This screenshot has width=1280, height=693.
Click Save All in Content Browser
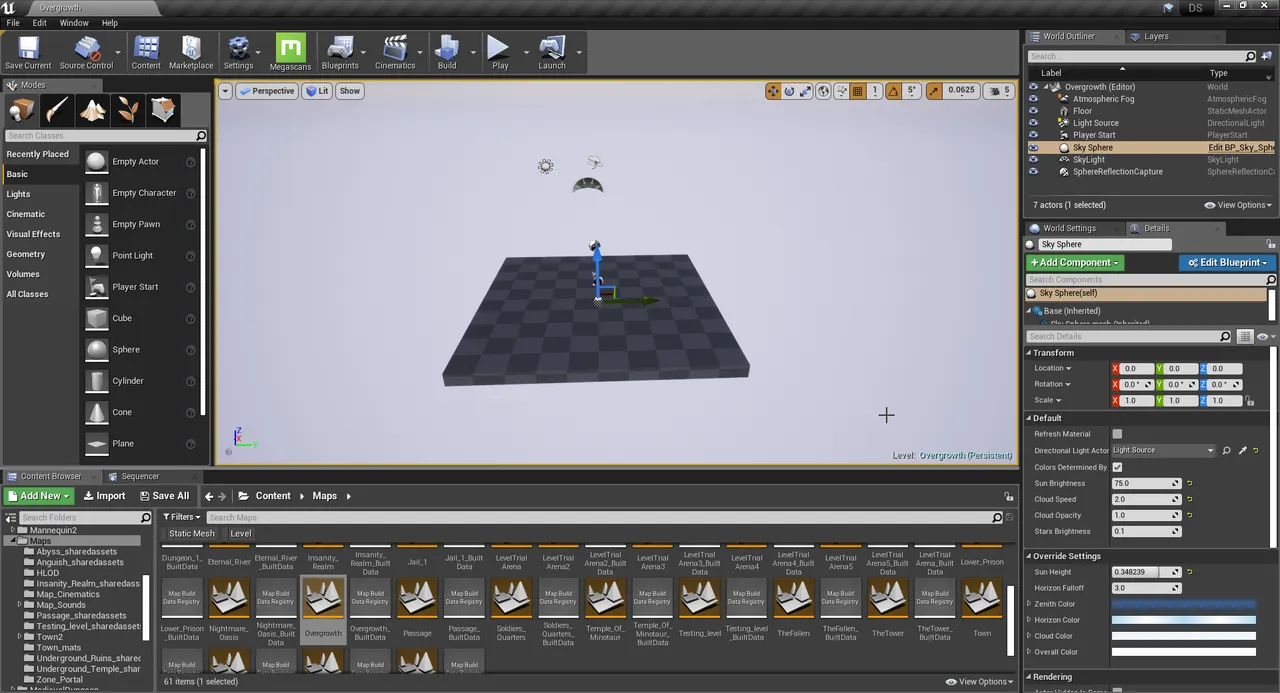point(164,496)
